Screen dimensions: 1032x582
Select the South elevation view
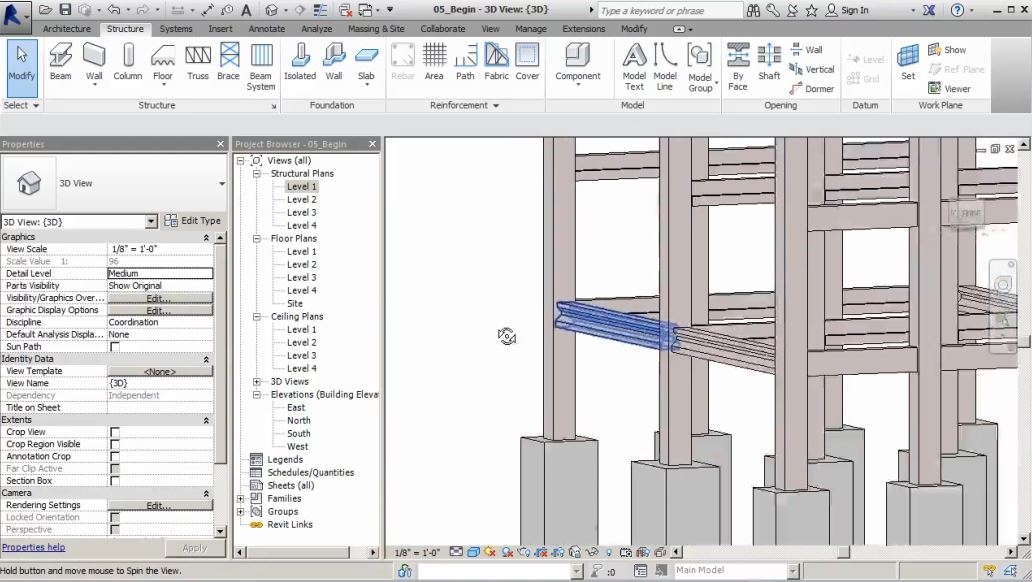pos(298,433)
